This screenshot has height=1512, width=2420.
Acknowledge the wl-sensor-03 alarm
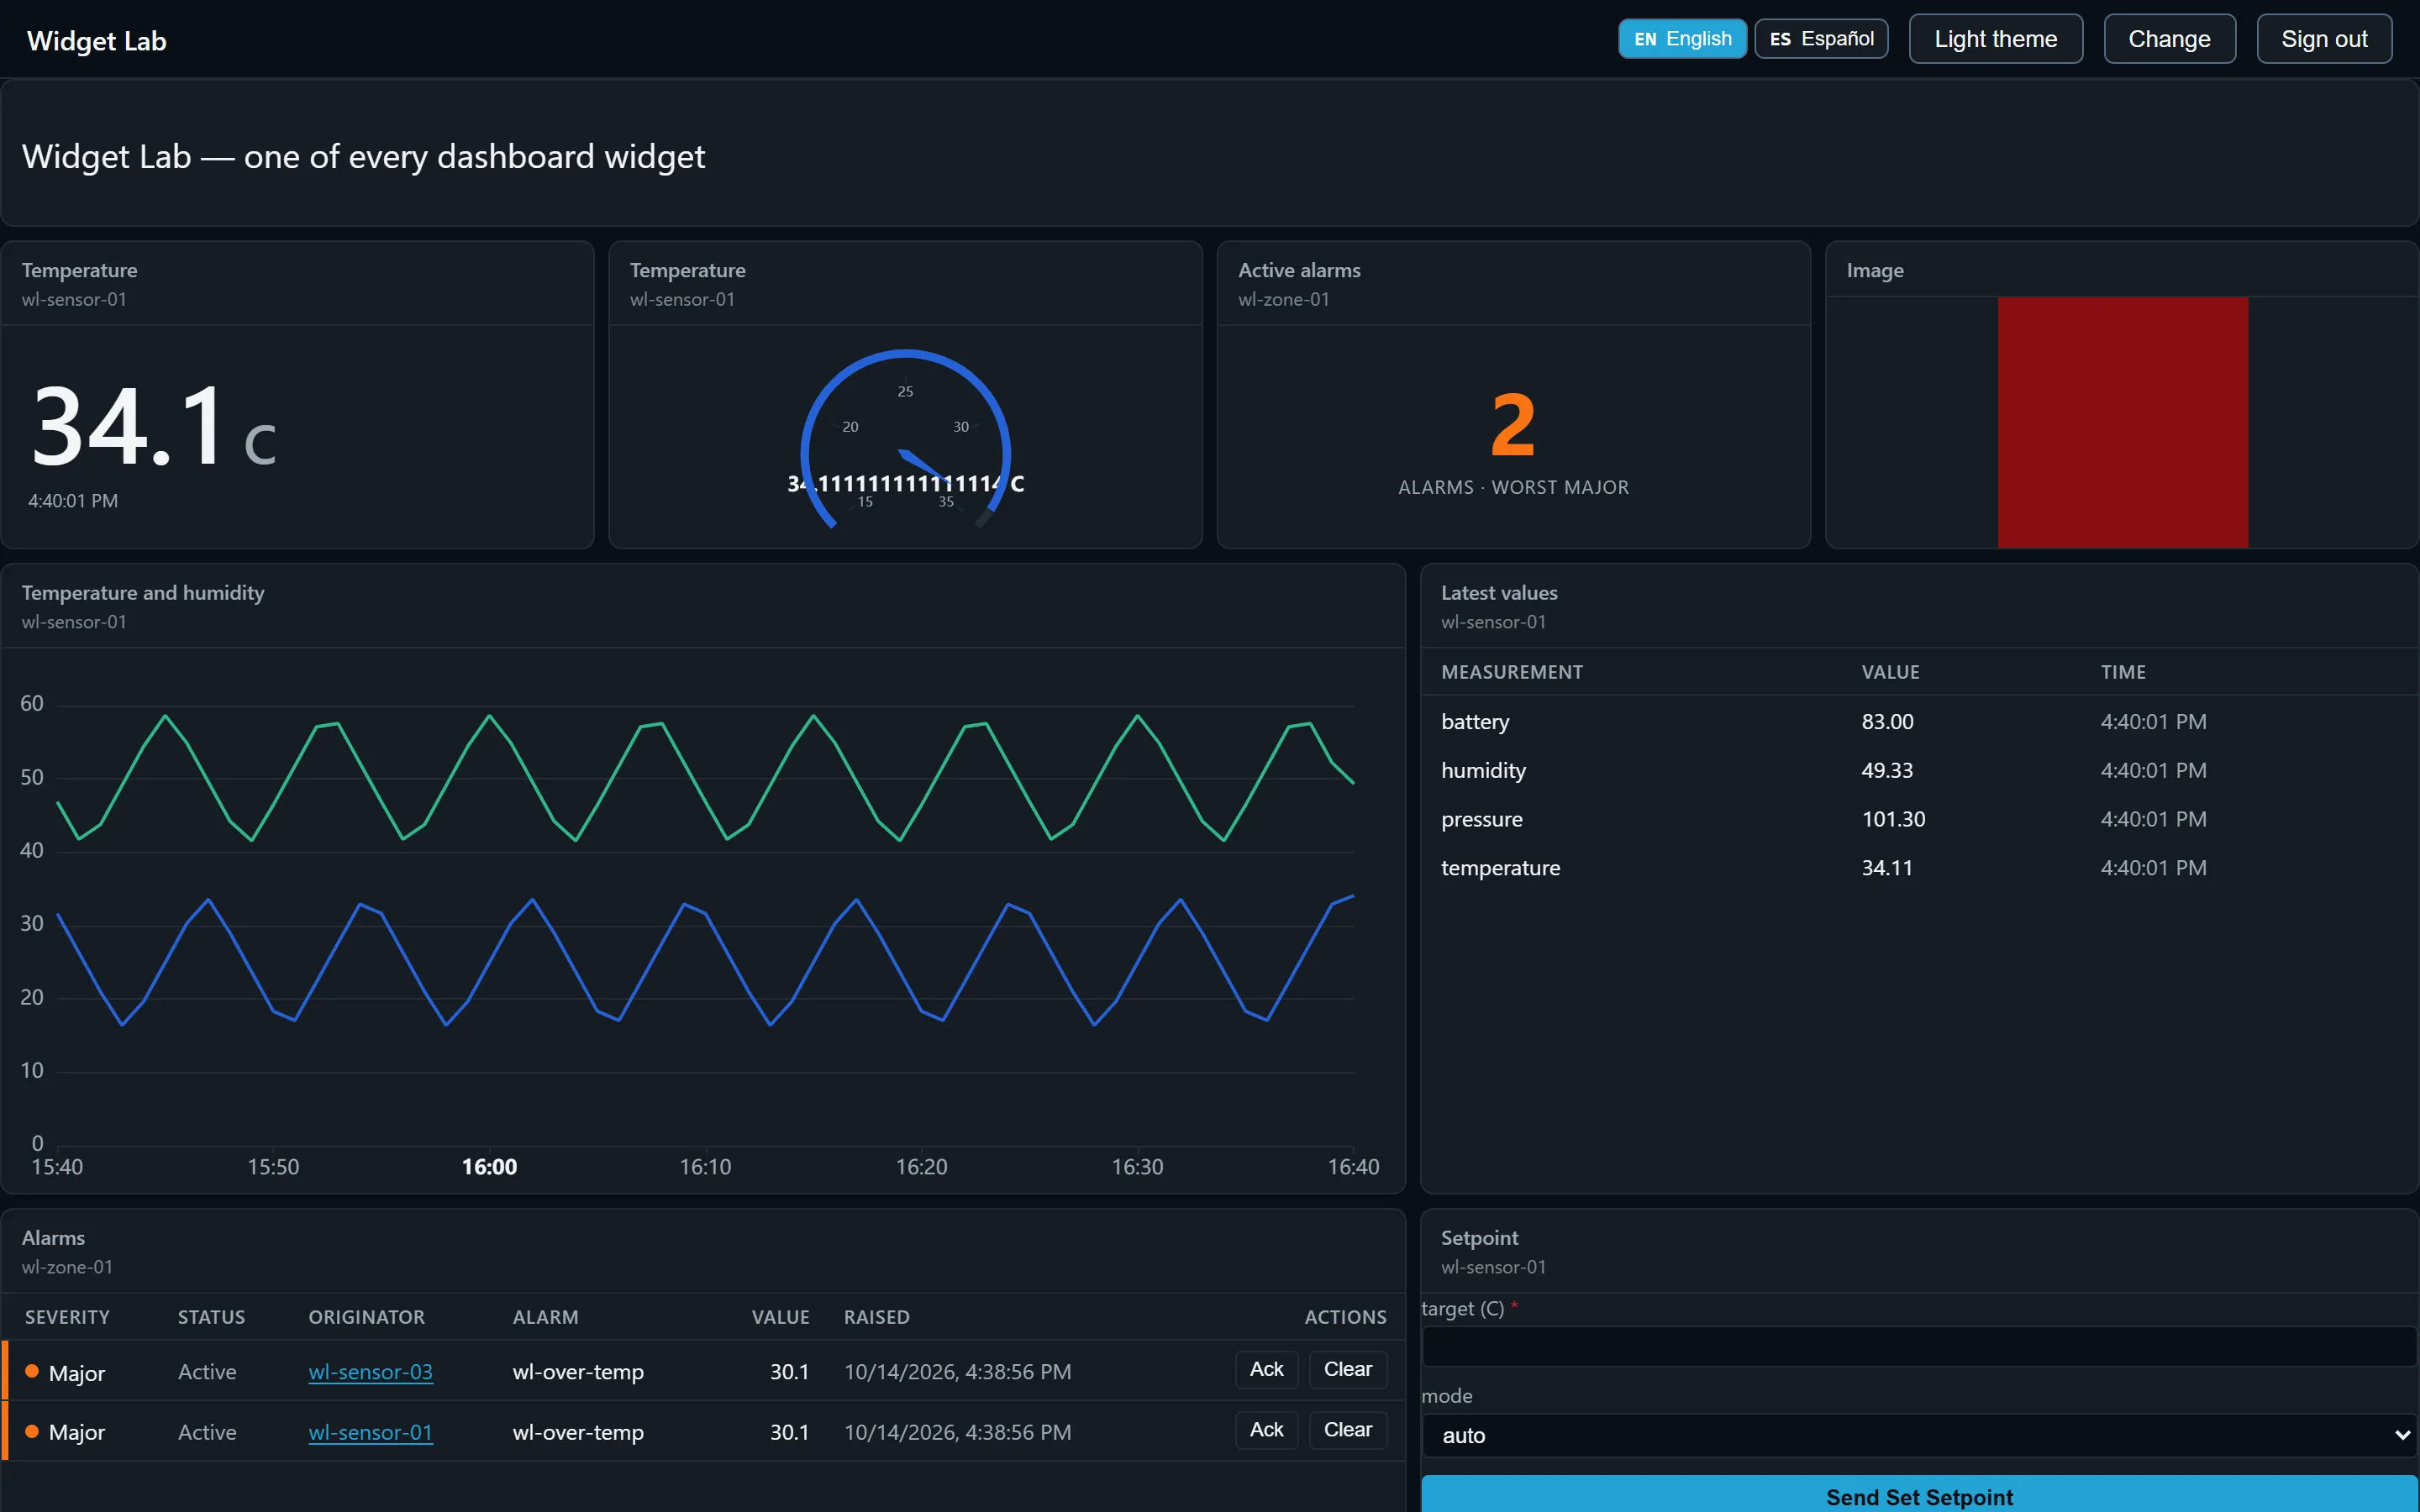[1266, 1369]
